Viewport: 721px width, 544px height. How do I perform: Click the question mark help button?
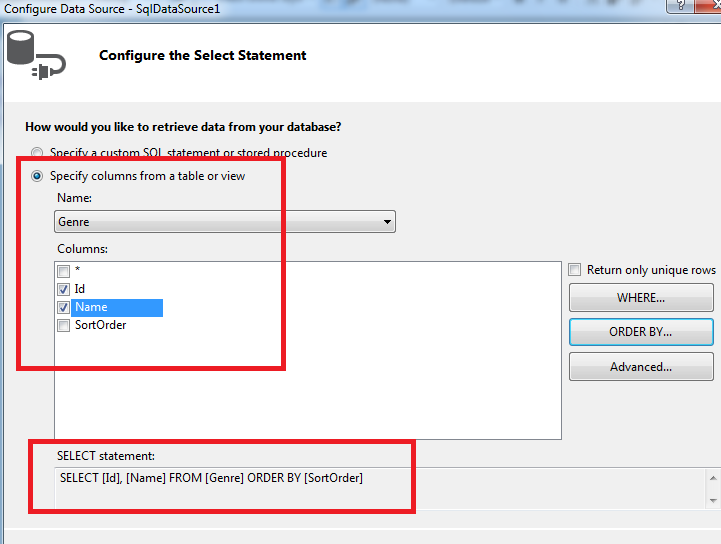pyautogui.click(x=680, y=6)
